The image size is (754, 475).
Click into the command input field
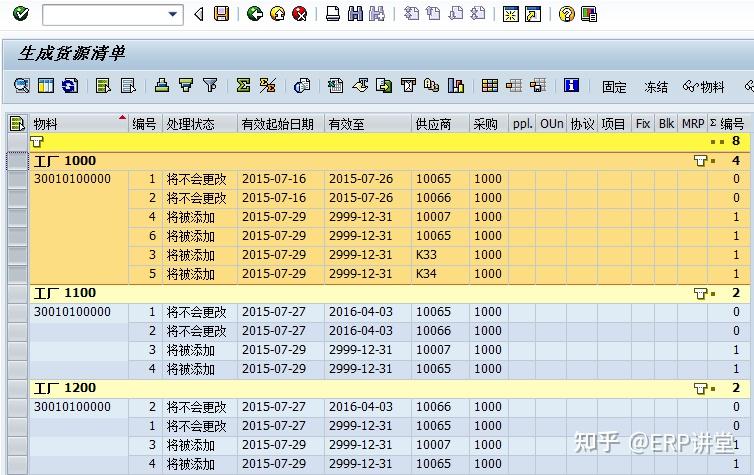pos(105,14)
